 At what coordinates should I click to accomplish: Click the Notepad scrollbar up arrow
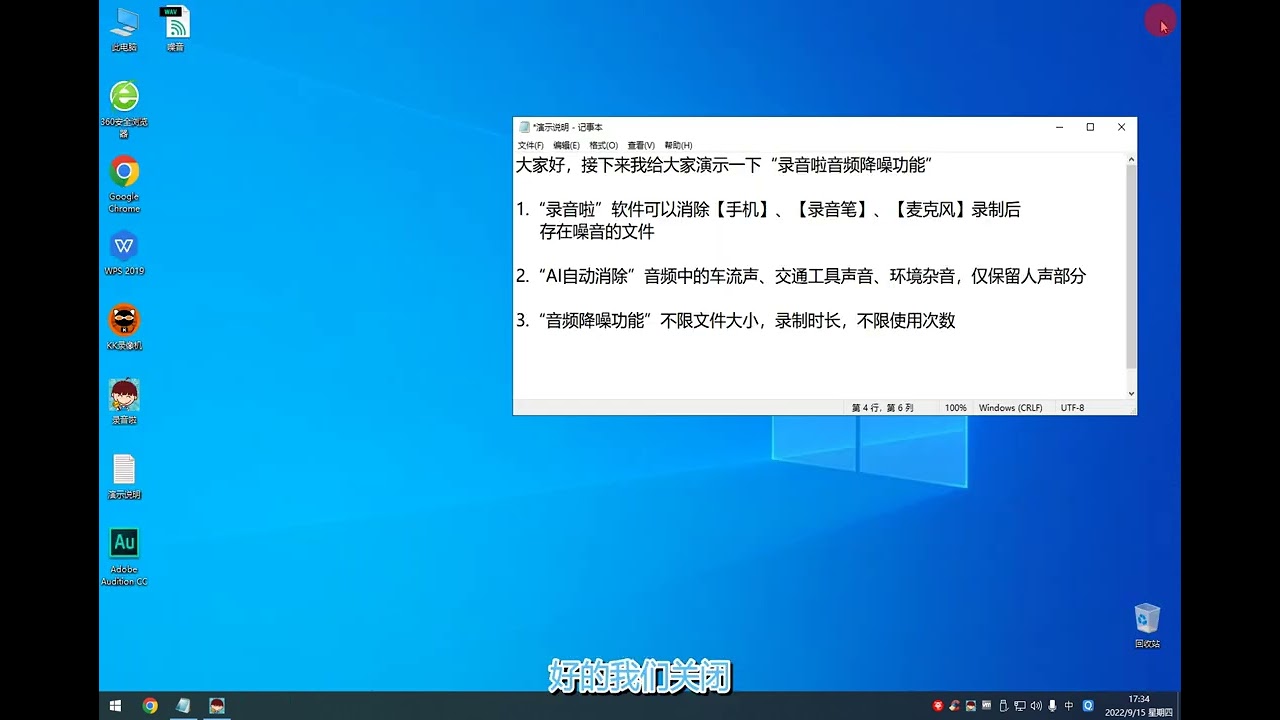[1131, 160]
